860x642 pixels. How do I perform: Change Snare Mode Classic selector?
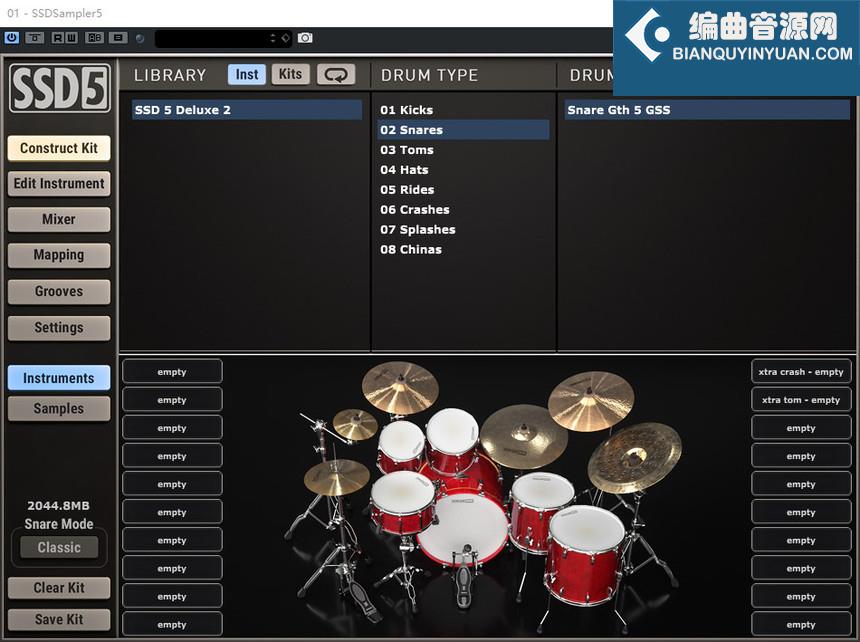[x=59, y=547]
